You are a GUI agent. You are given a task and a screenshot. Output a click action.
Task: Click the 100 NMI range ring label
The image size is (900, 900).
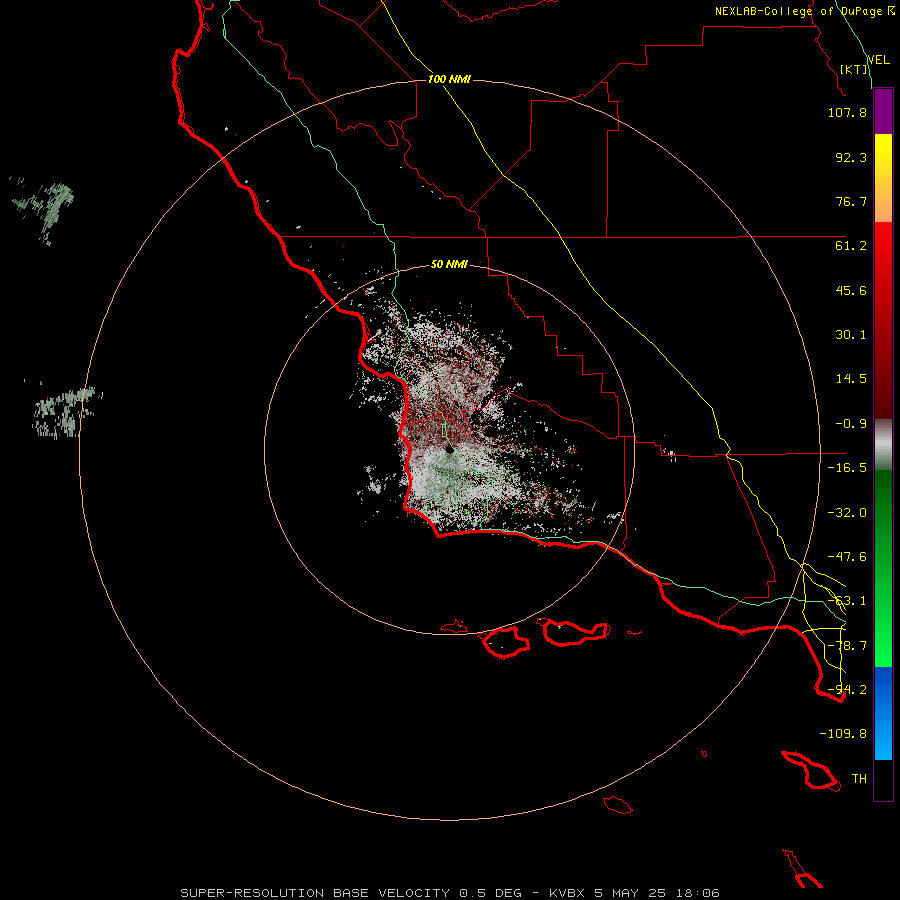coord(449,79)
